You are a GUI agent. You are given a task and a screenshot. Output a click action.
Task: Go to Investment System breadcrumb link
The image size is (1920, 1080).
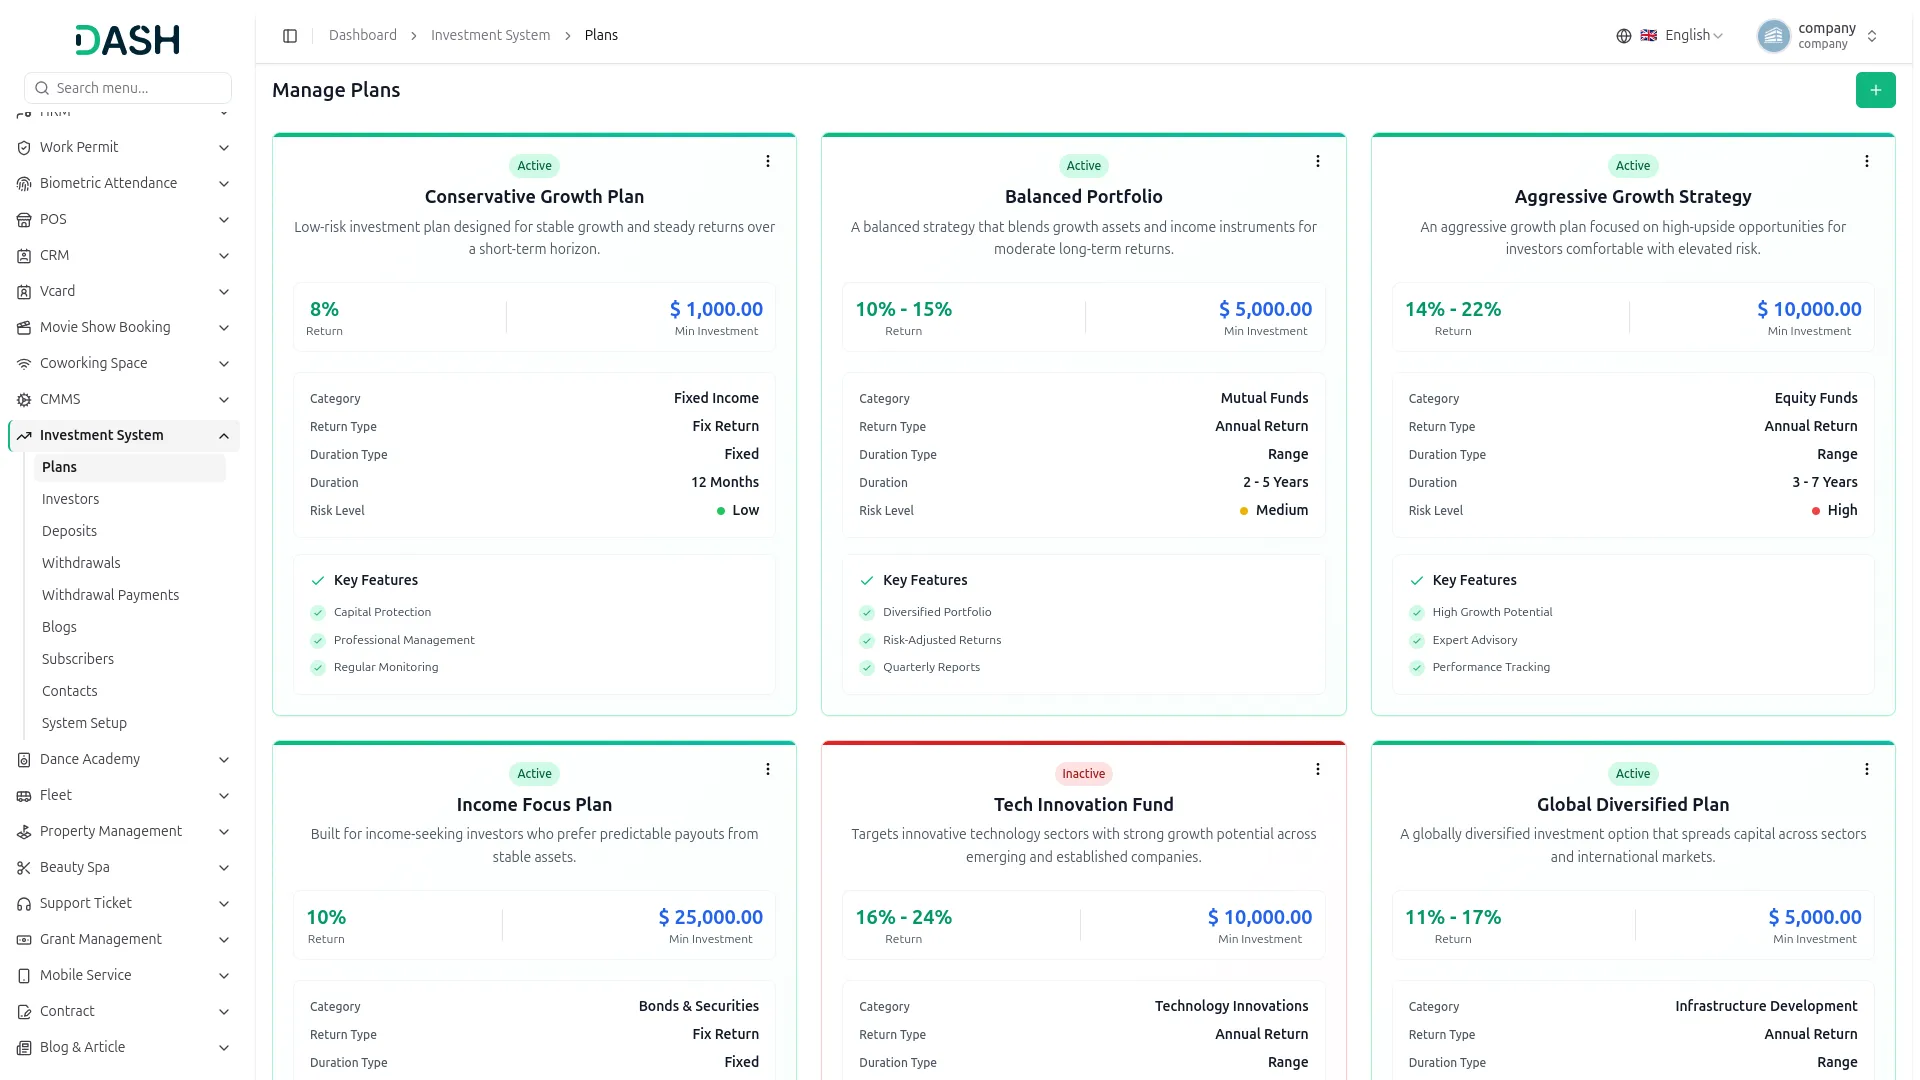(x=490, y=35)
